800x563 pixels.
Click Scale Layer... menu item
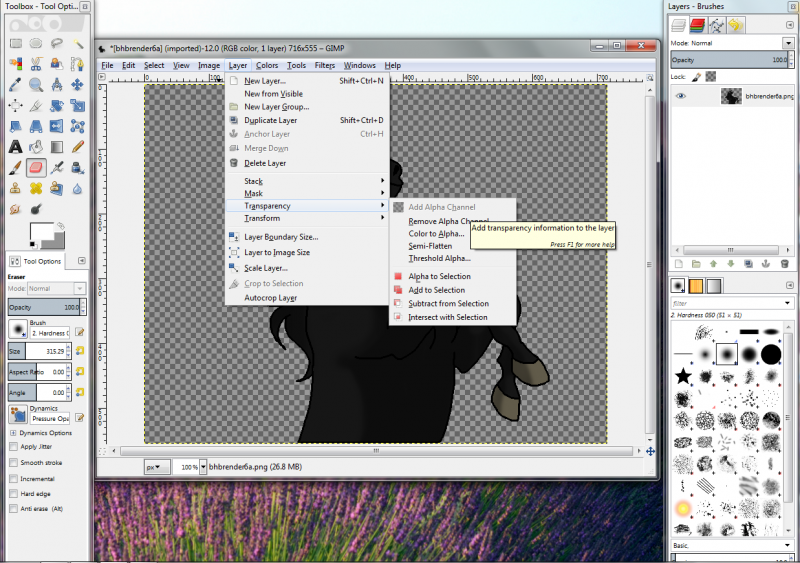point(307,268)
